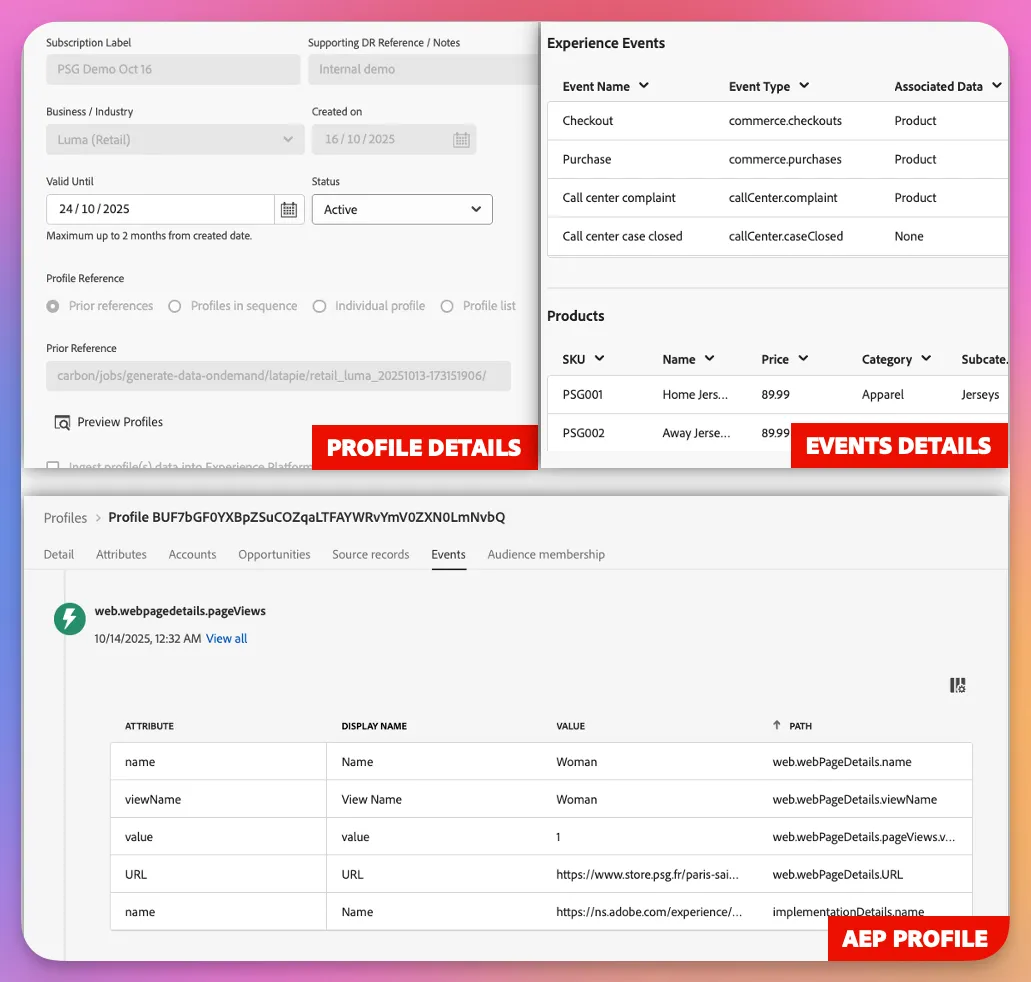Viewport: 1031px width, 982px height.
Task: Open the Accounts tab
Action: pos(192,554)
